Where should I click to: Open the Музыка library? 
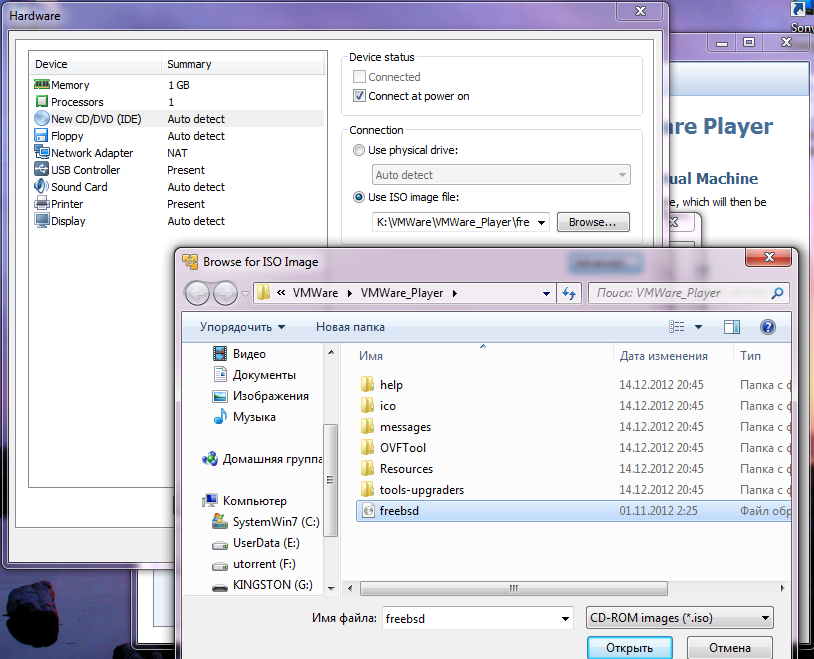click(245, 416)
